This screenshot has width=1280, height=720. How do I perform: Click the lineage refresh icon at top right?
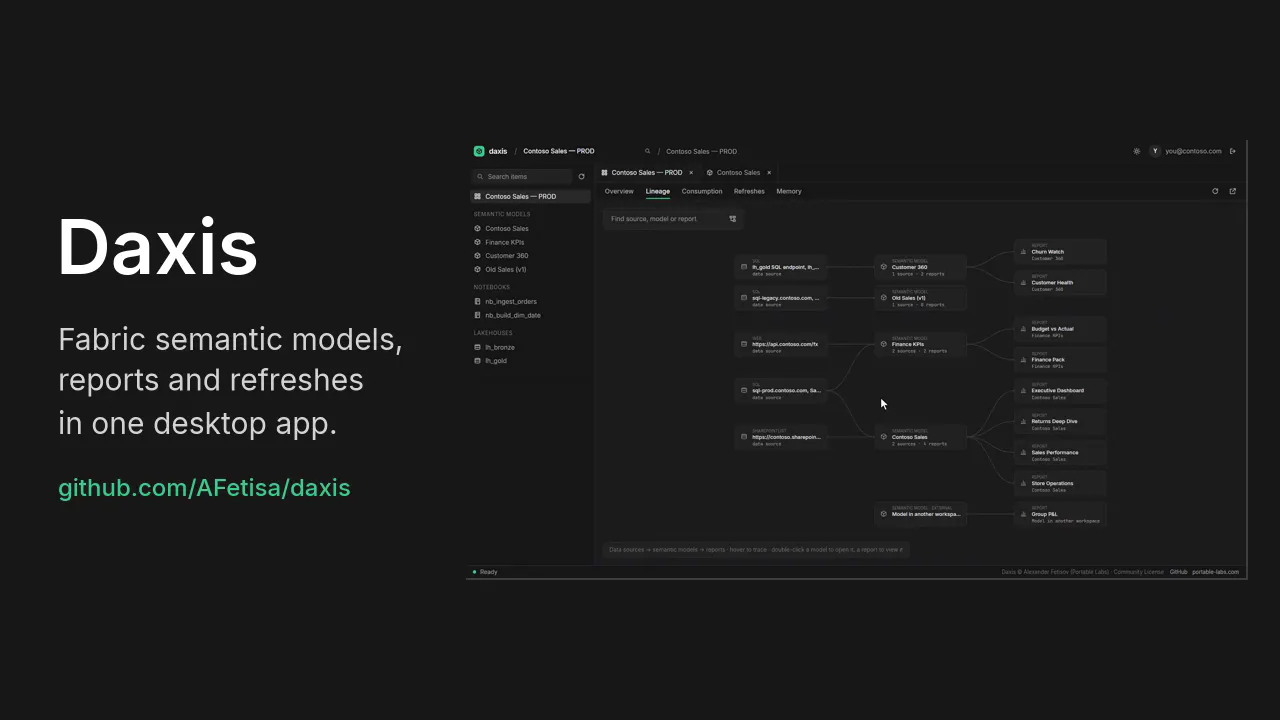coord(1215,191)
